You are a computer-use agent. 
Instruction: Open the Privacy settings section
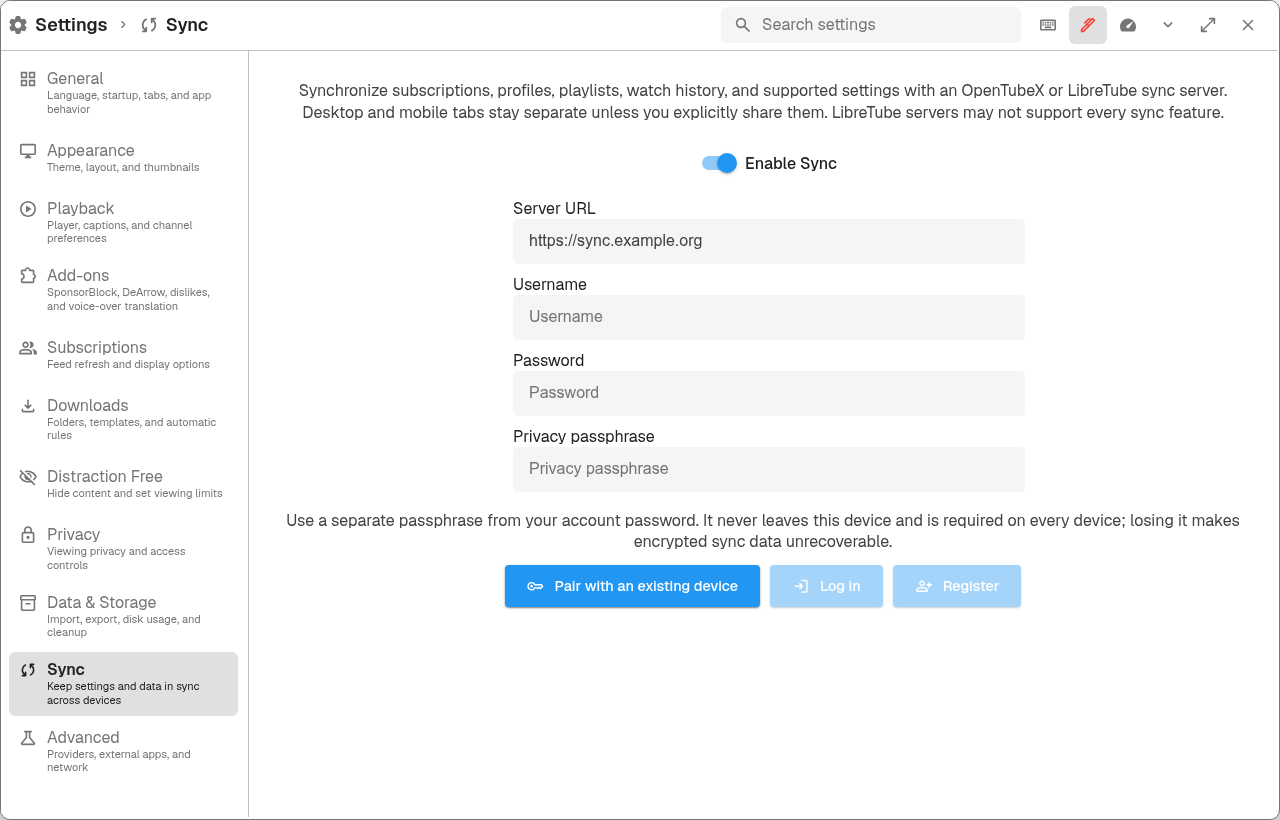click(124, 549)
